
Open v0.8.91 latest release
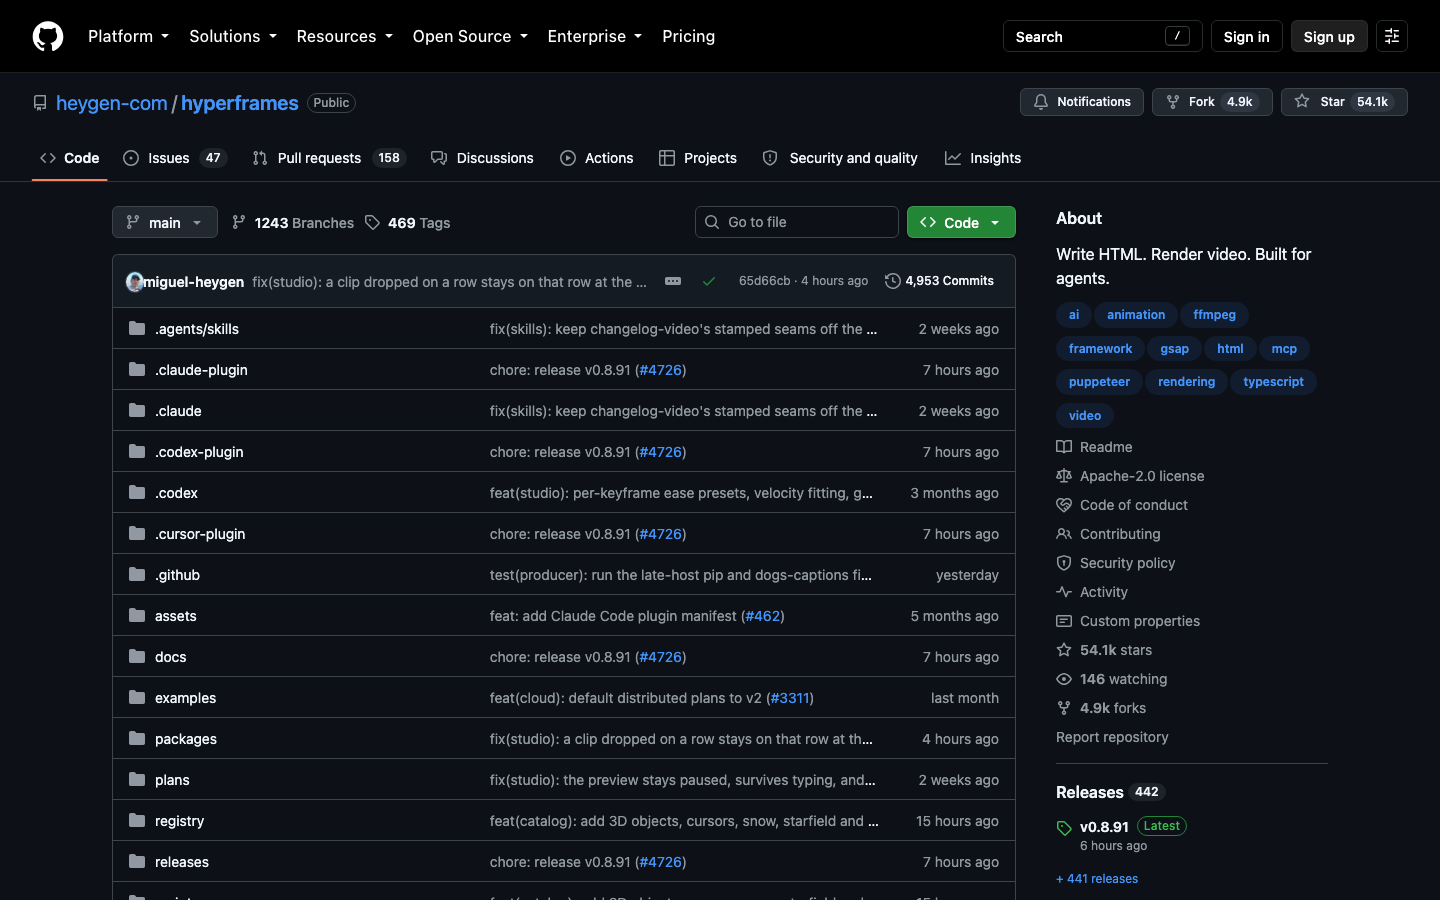(x=1104, y=827)
